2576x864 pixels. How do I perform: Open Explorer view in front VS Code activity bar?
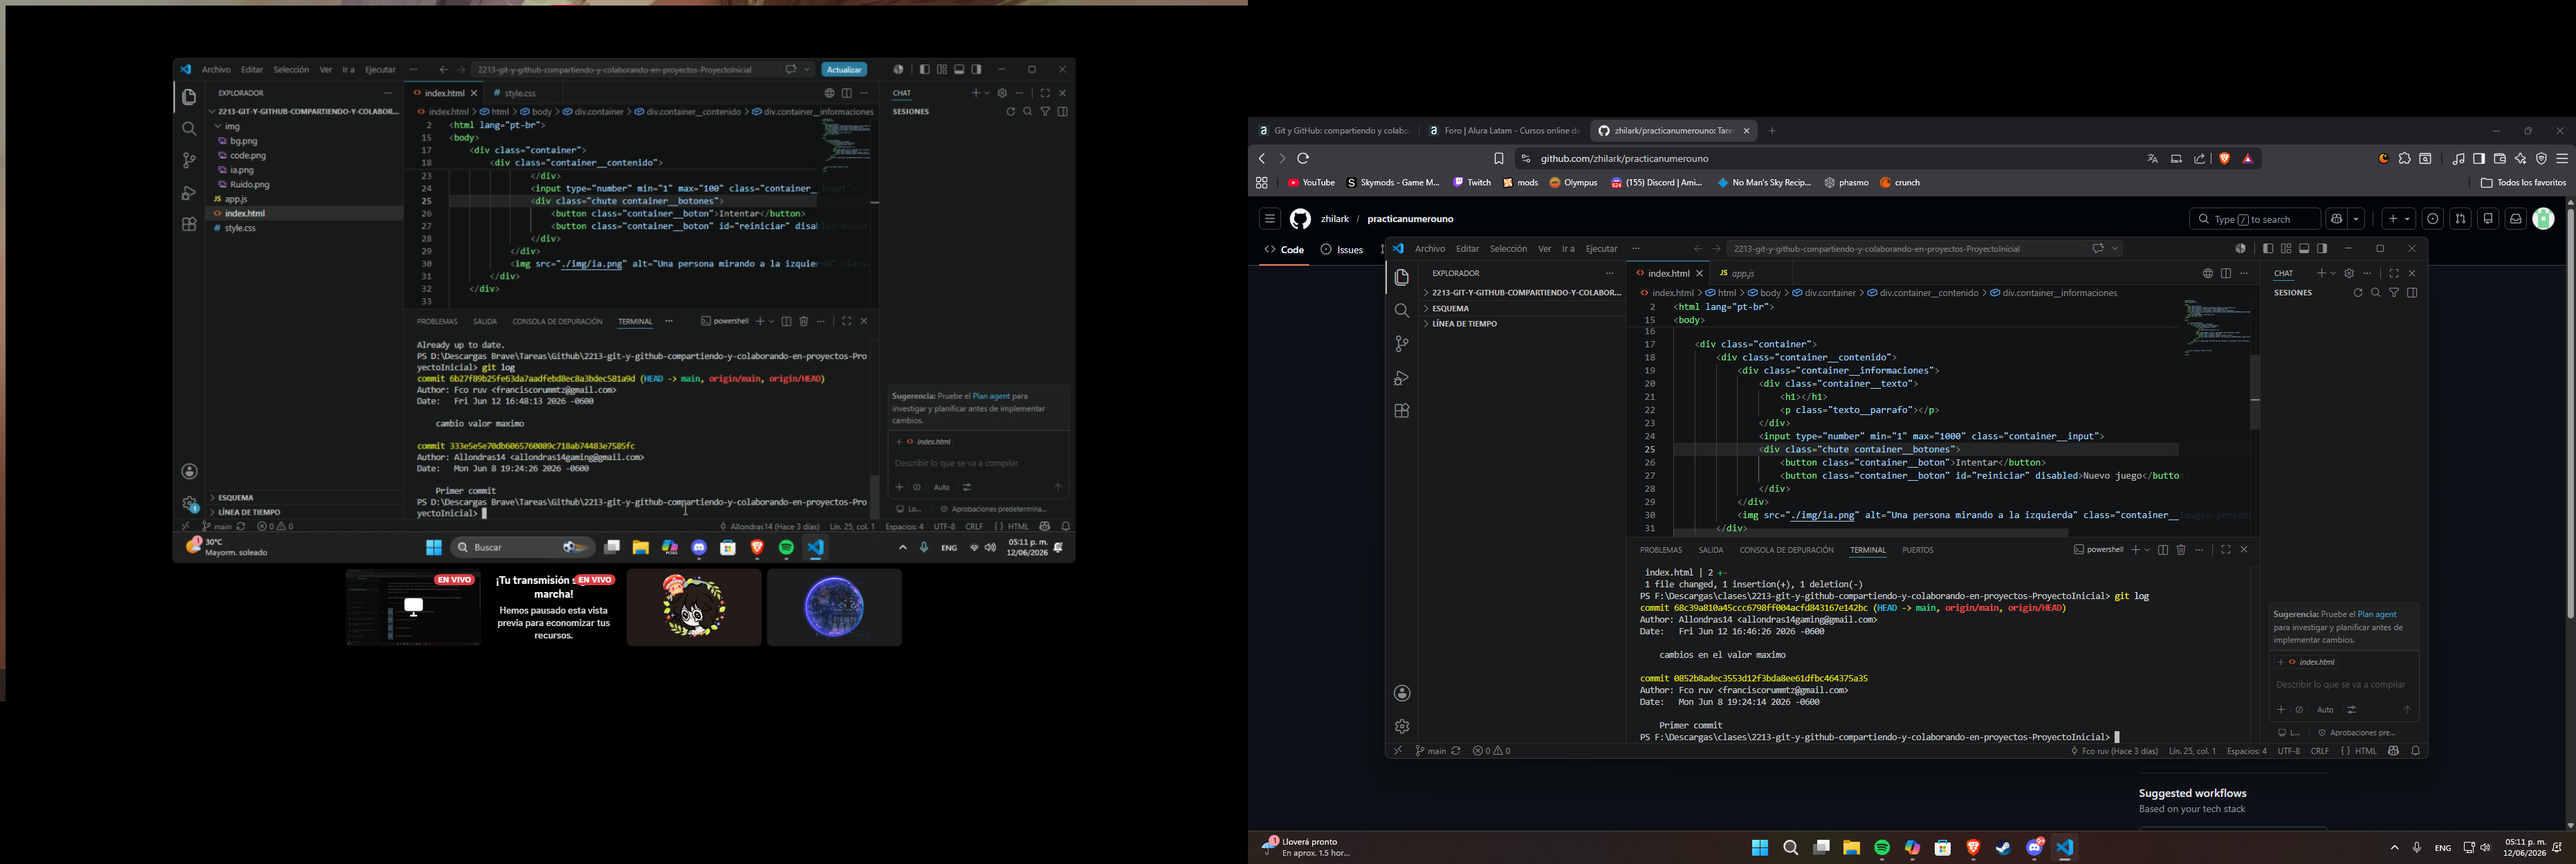1401,278
